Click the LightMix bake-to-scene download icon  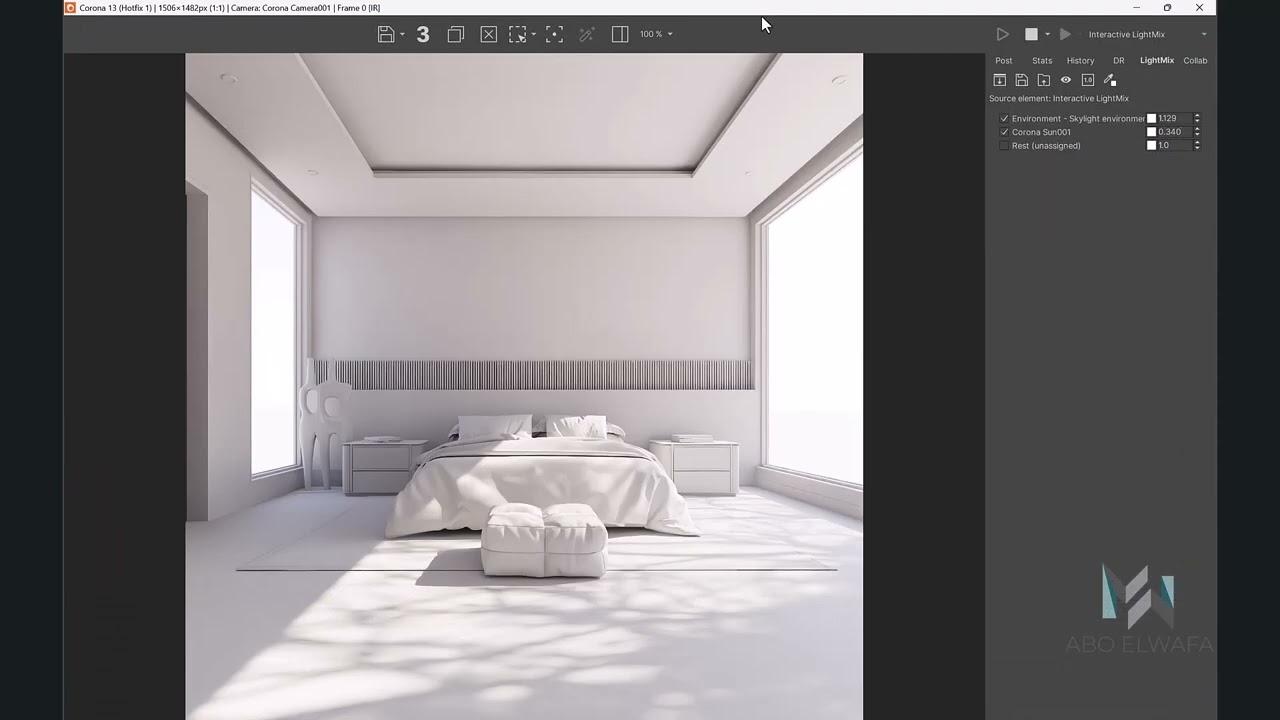pos(999,80)
